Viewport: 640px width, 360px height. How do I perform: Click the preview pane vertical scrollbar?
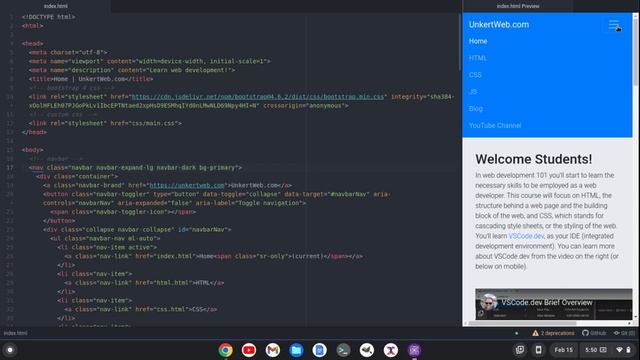coord(635,51)
